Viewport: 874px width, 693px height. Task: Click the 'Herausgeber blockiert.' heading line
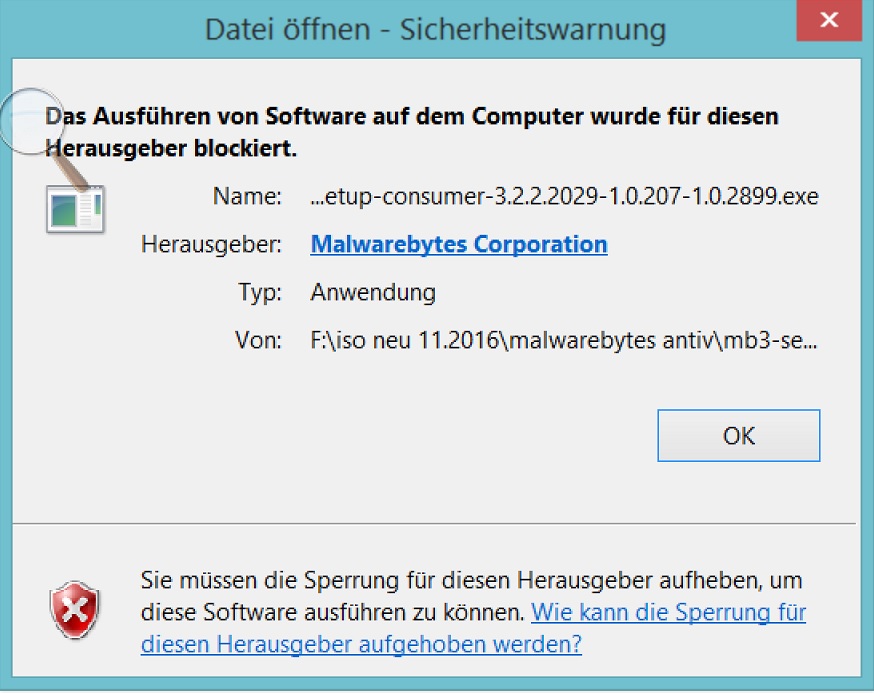tap(171, 148)
